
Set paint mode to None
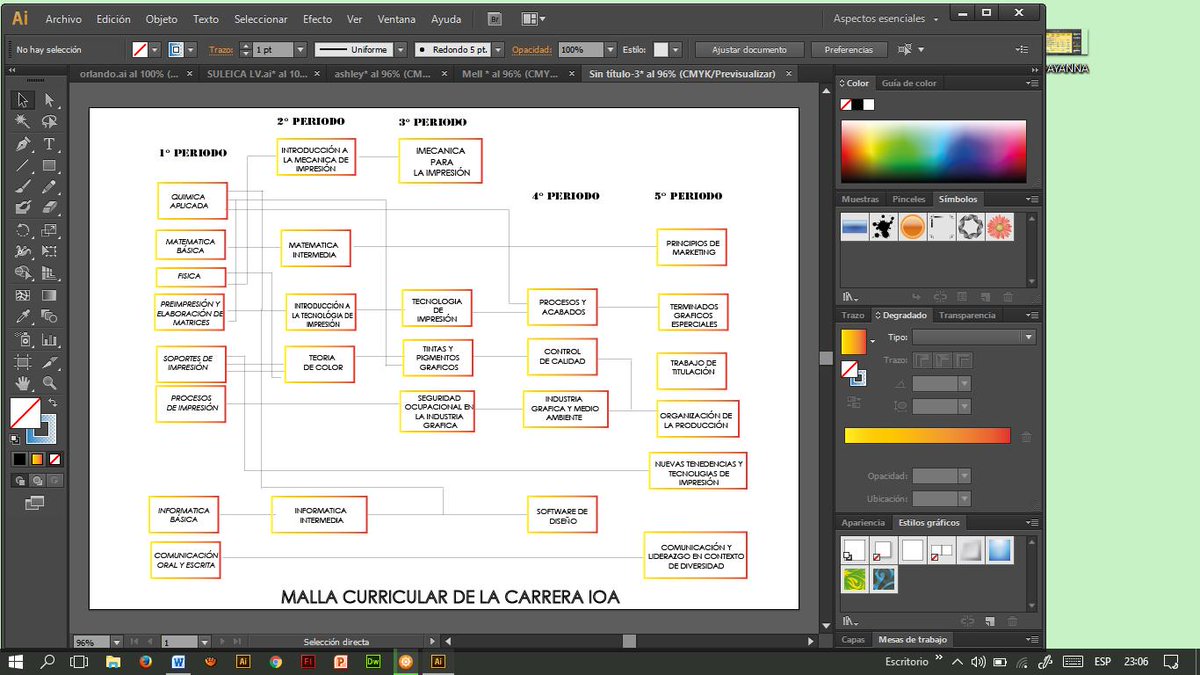pyautogui.click(x=55, y=459)
